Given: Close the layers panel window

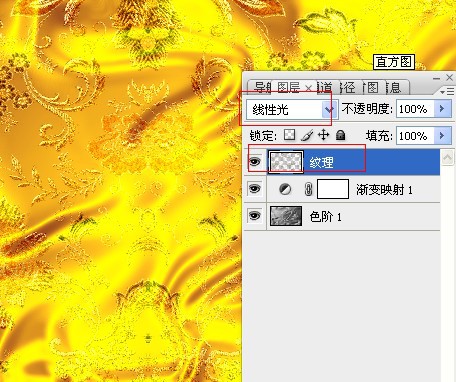Looking at the screenshot, I should 449,78.
